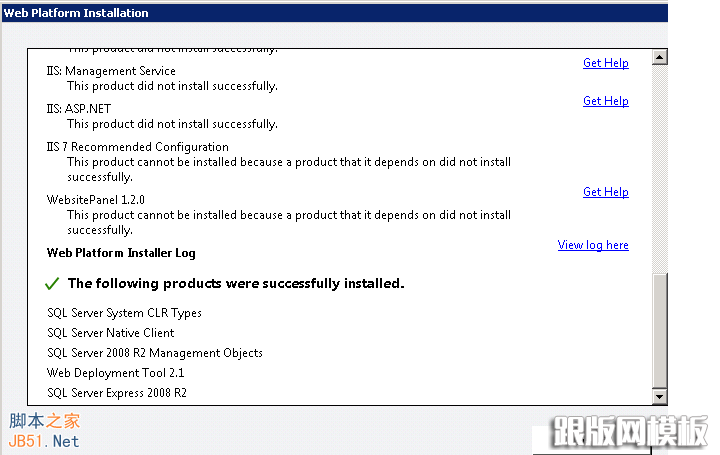Select SQL Server 2008 R2 Management Objects row

155,353
